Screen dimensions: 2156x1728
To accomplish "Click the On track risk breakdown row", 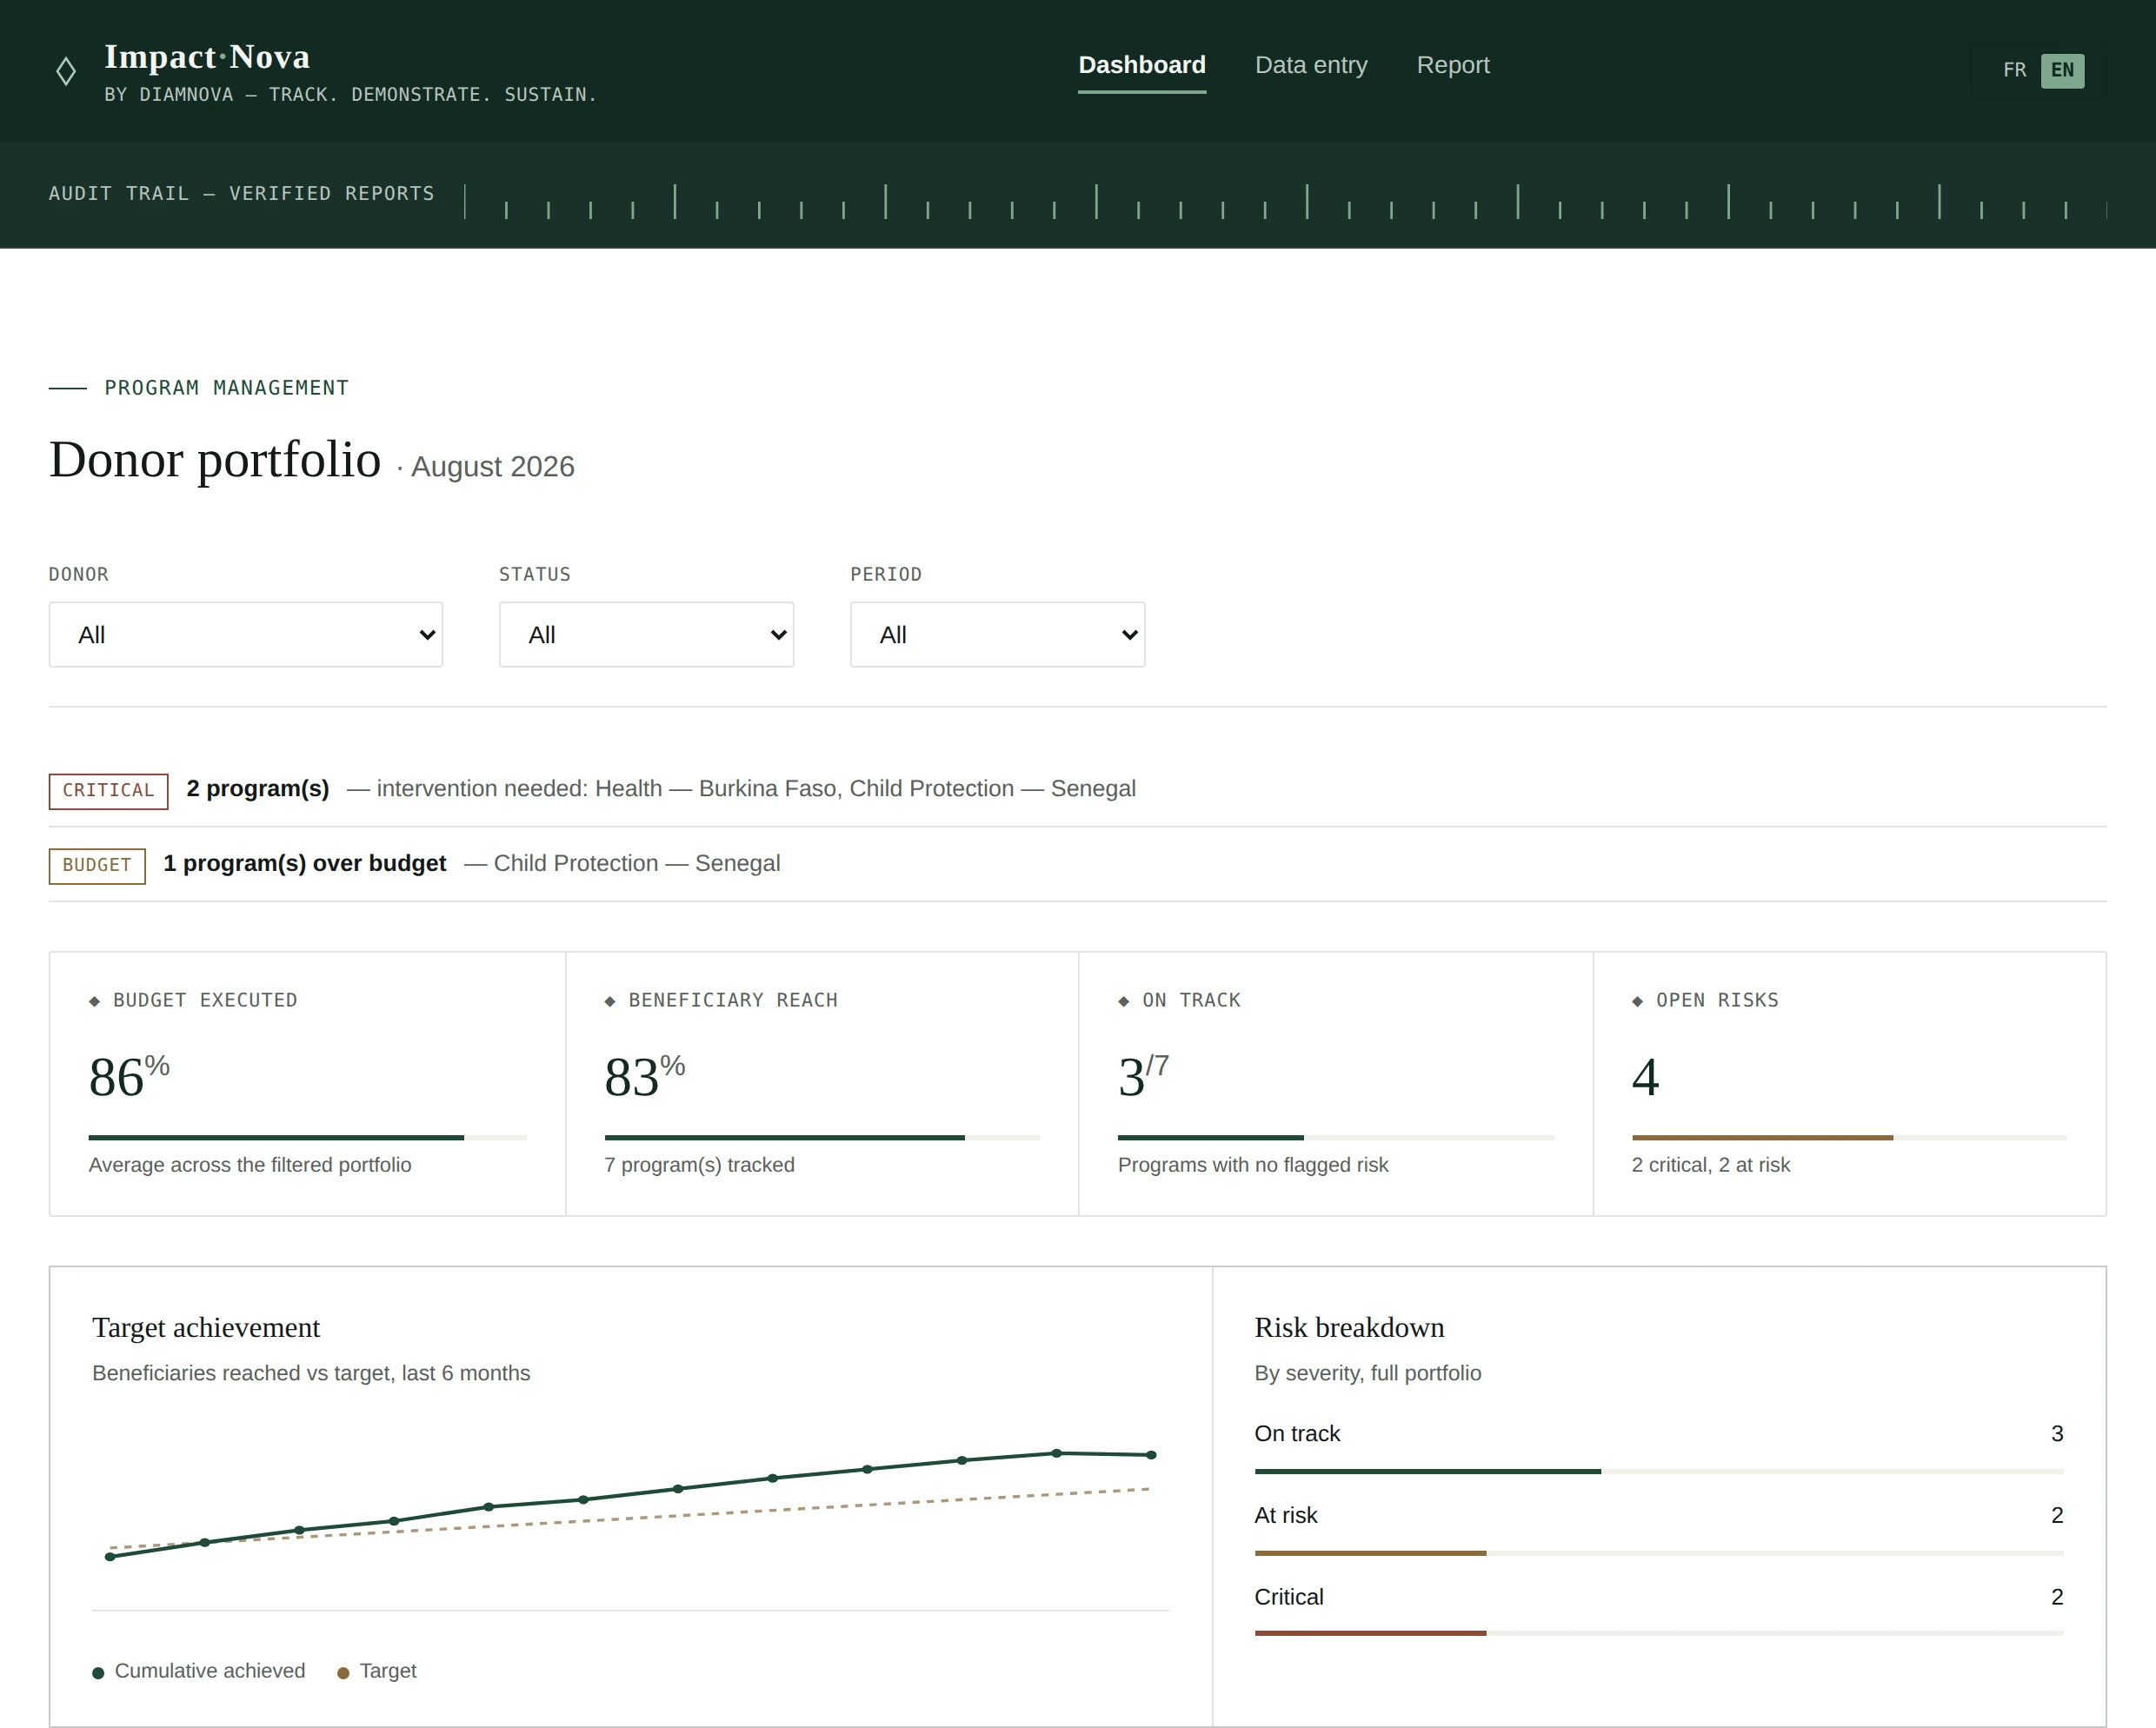I will (1659, 1447).
